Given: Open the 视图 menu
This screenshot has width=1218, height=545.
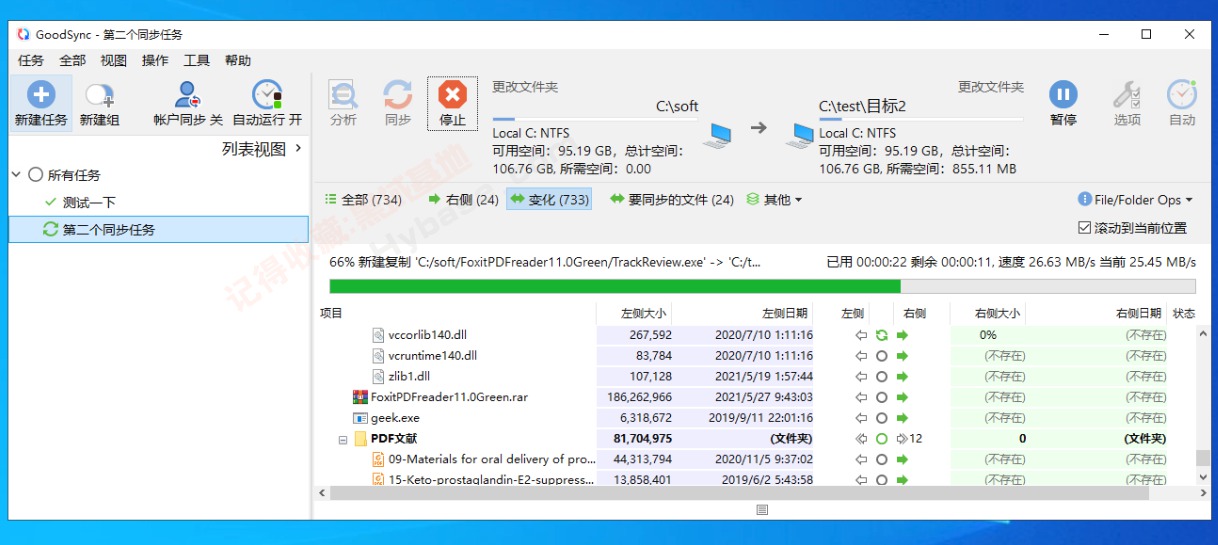Looking at the screenshot, I should 113,61.
